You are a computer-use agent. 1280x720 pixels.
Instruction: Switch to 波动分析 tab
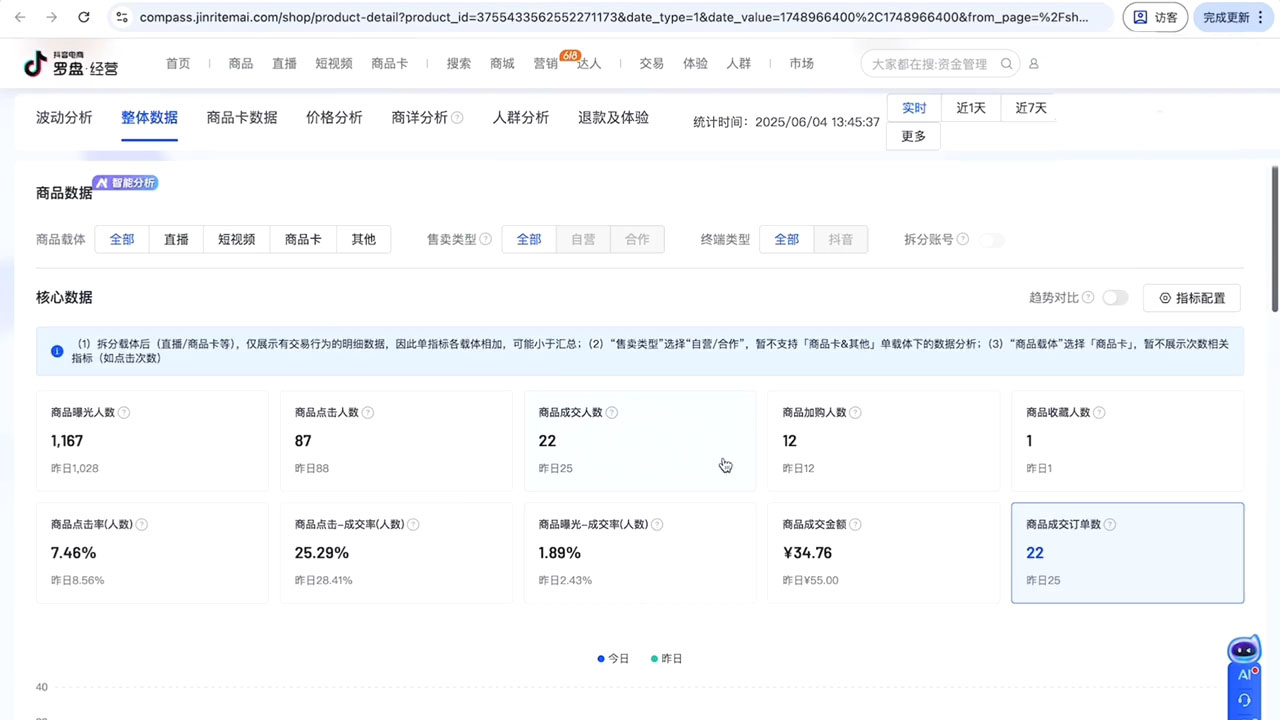[64, 118]
